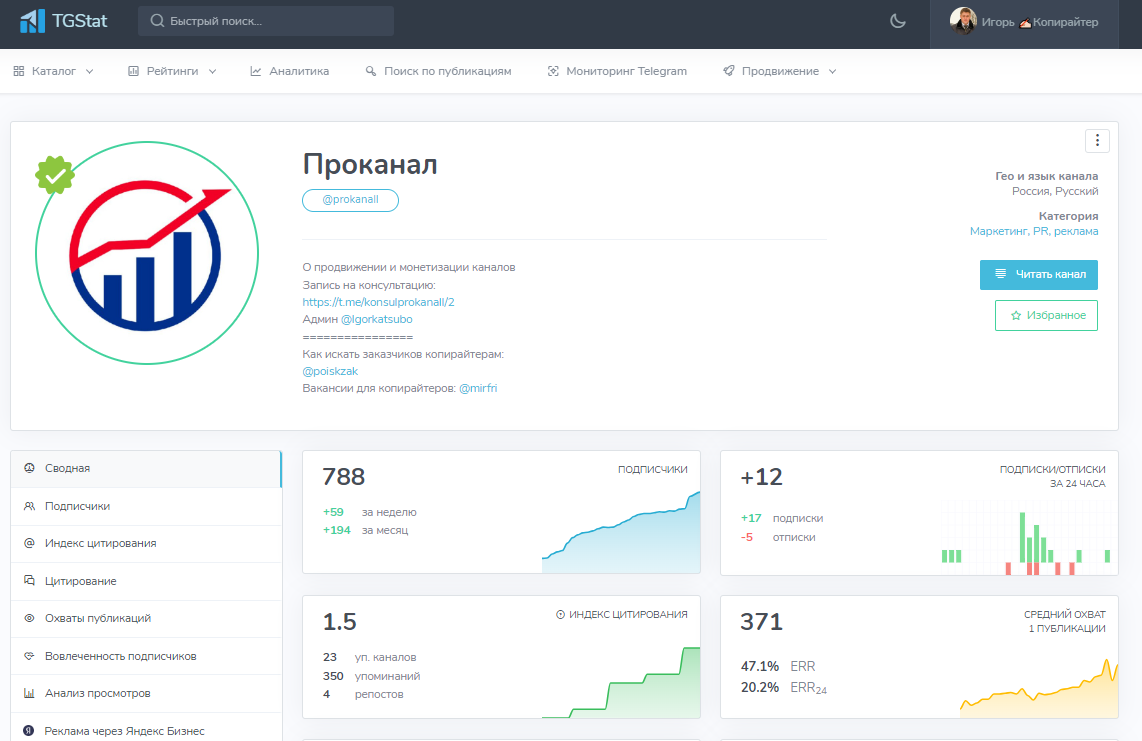Click the yellow average reach chart
The width and height of the screenshot is (1142, 741).
click(1039, 689)
